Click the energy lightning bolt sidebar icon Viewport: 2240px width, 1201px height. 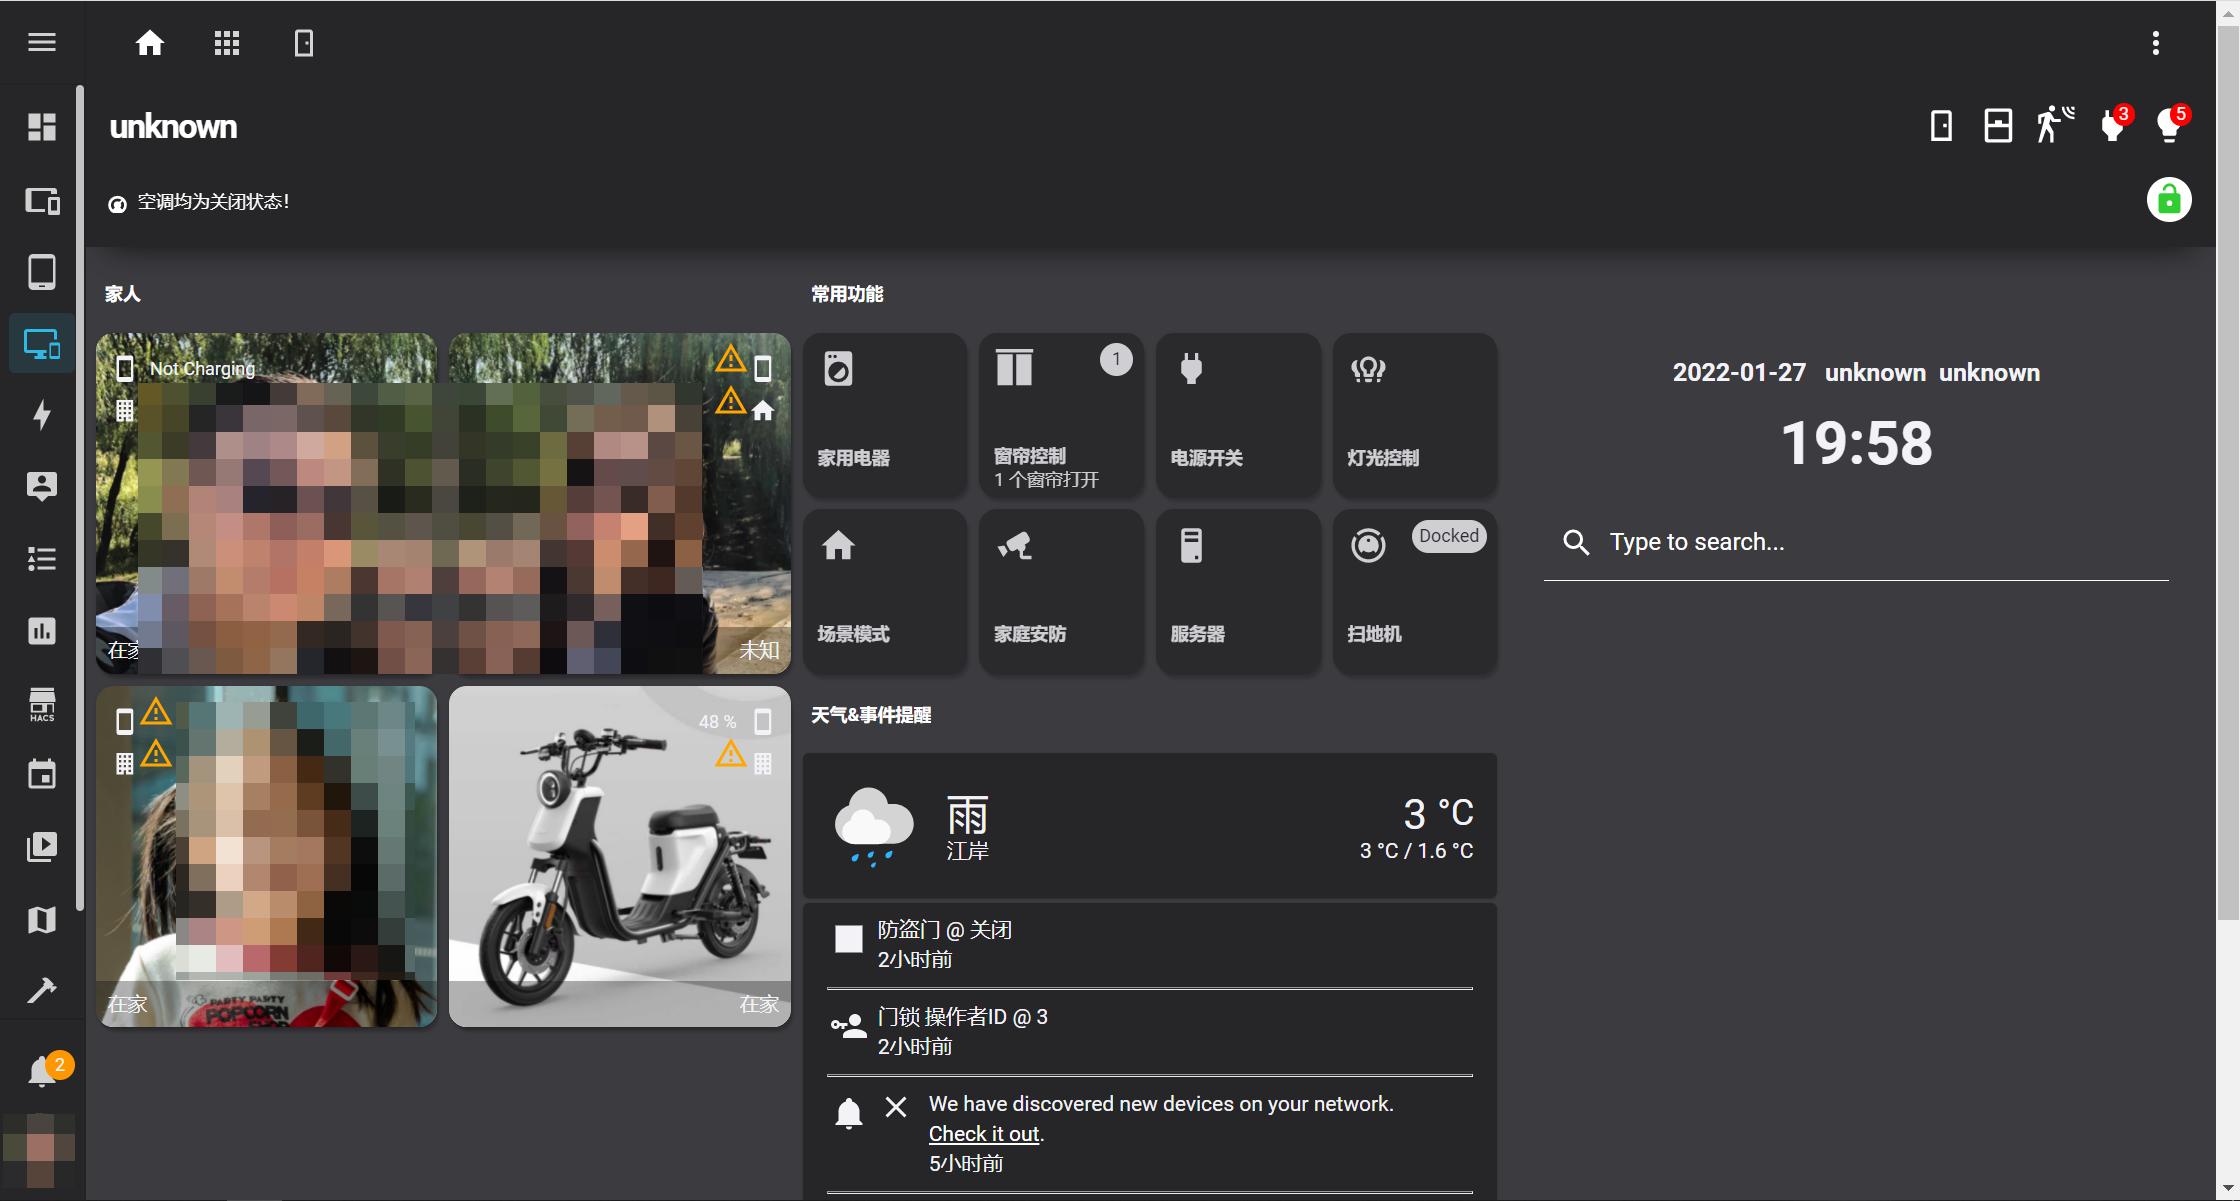[41, 414]
